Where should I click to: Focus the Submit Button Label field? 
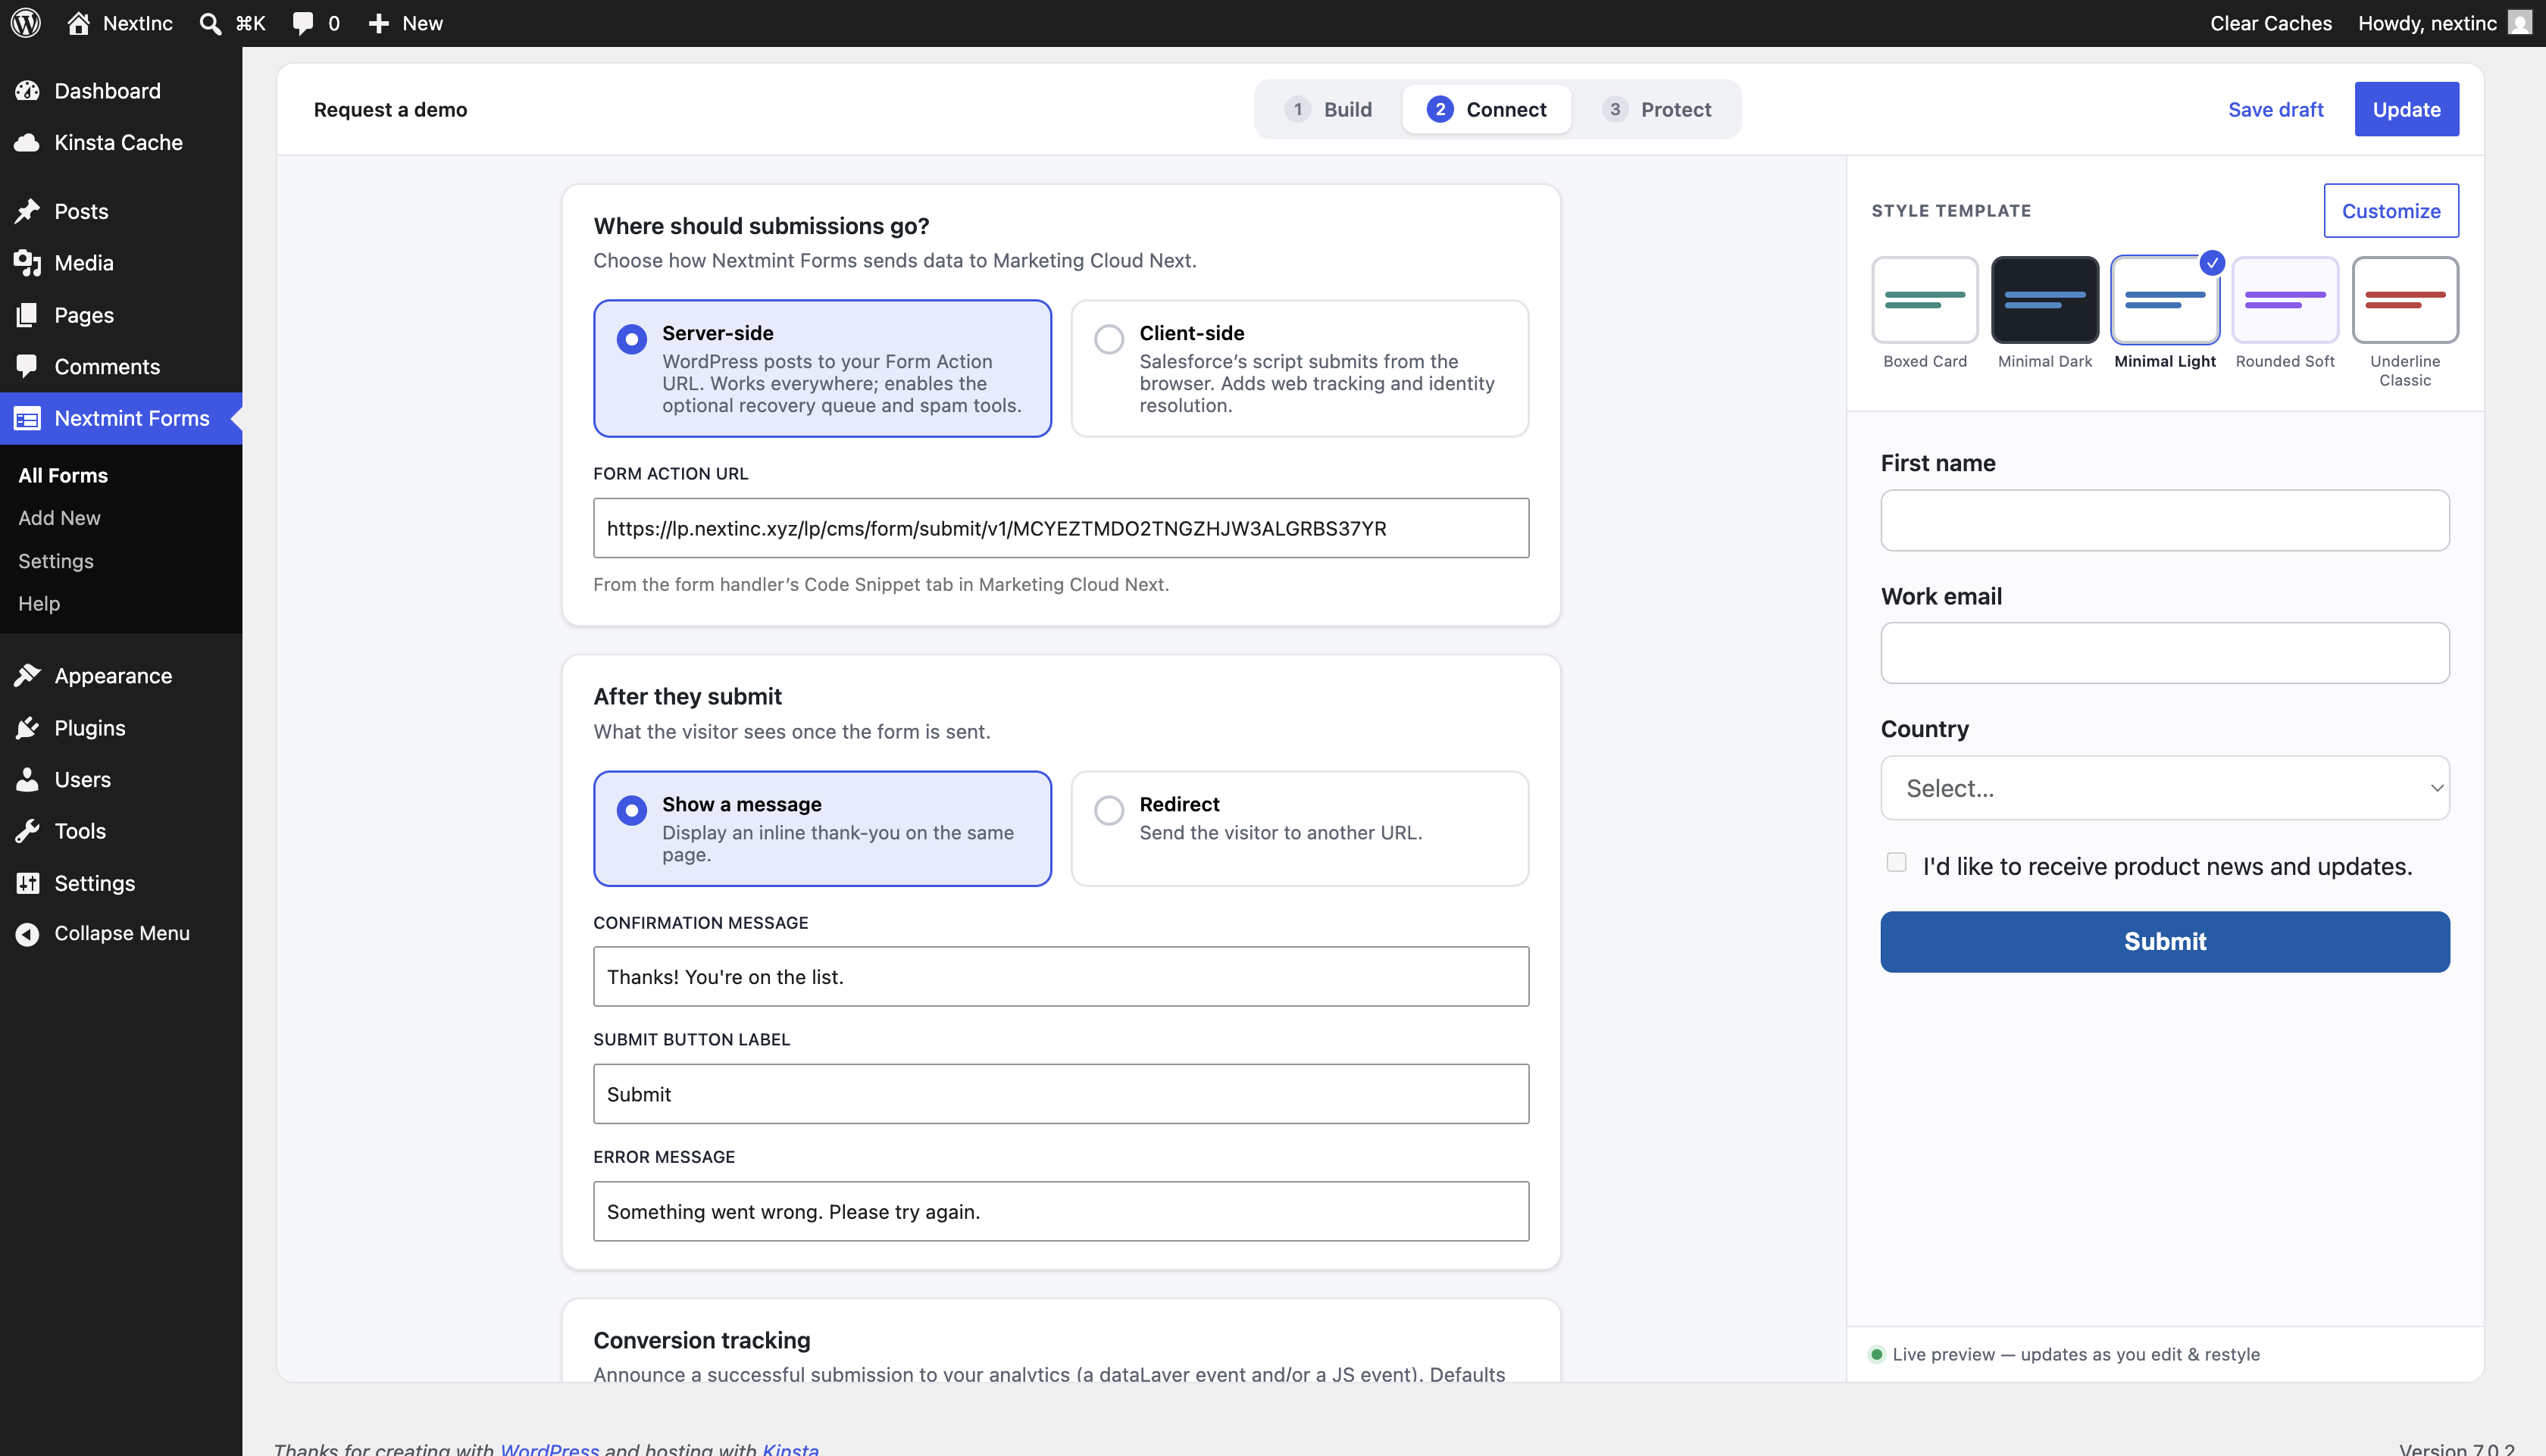[1061, 1094]
